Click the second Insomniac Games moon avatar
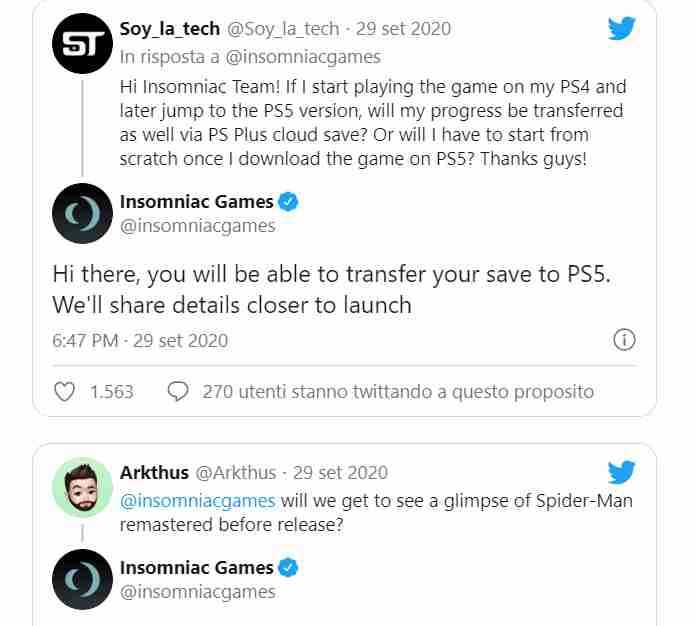 82,579
